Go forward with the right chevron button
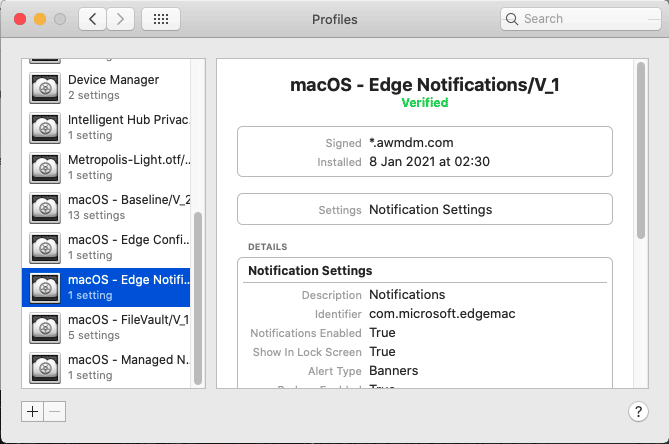 (x=120, y=19)
